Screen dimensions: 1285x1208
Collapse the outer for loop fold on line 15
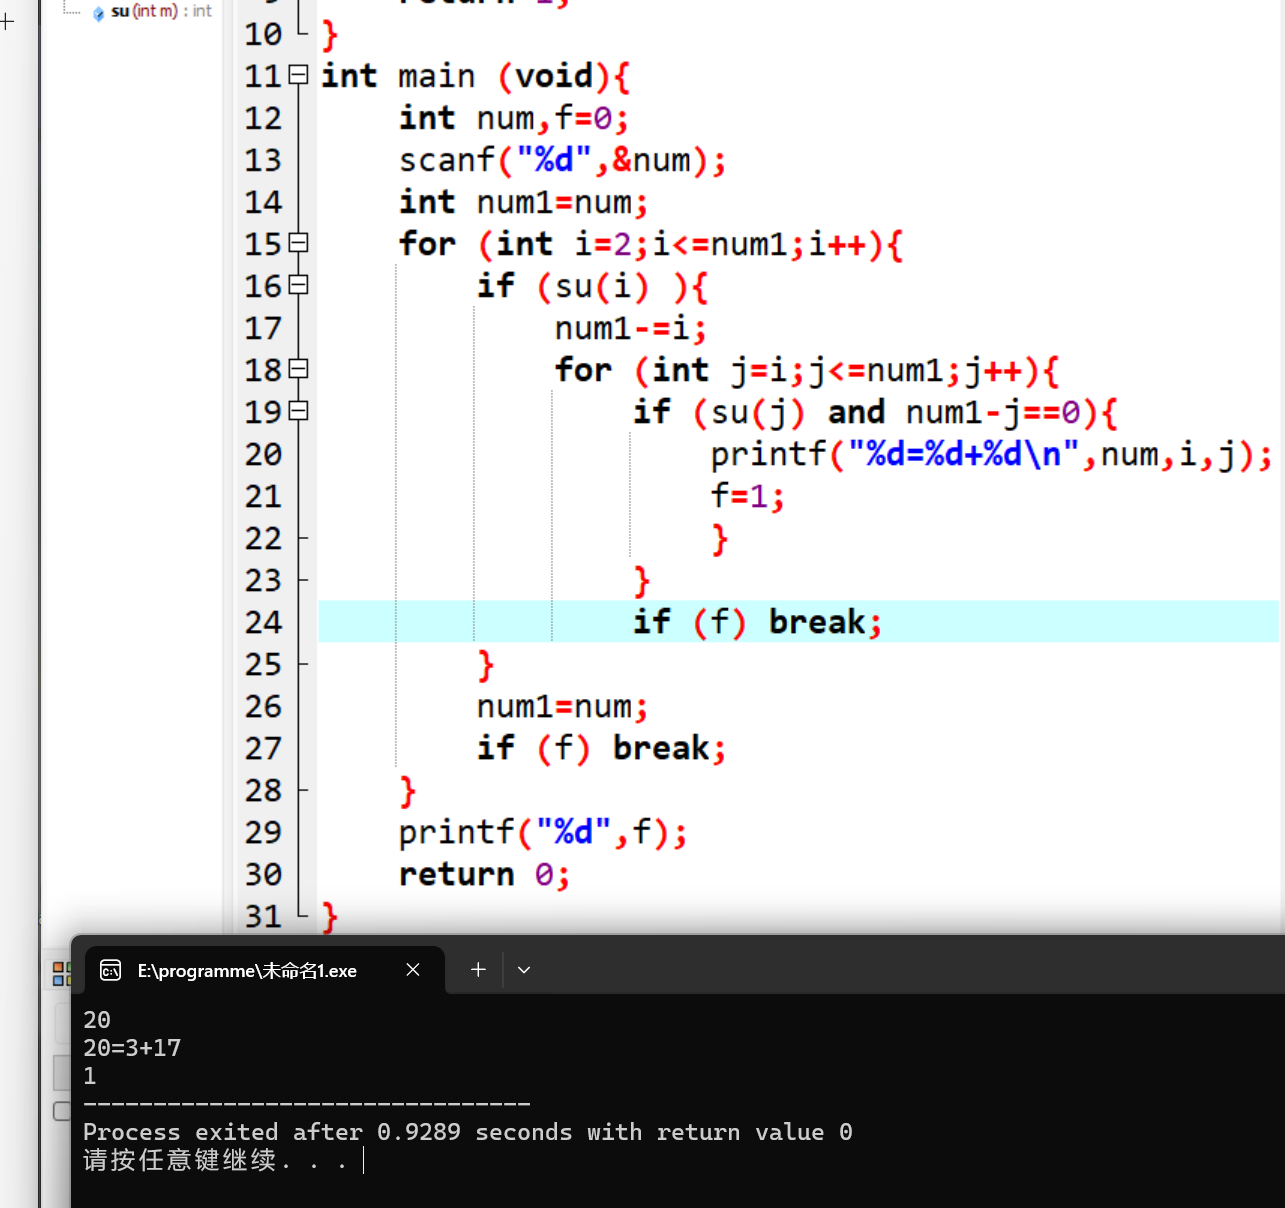coord(298,243)
